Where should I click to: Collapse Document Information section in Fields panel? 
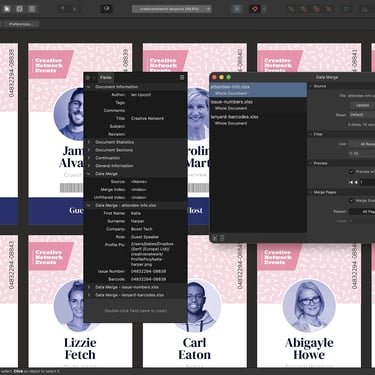tap(89, 87)
